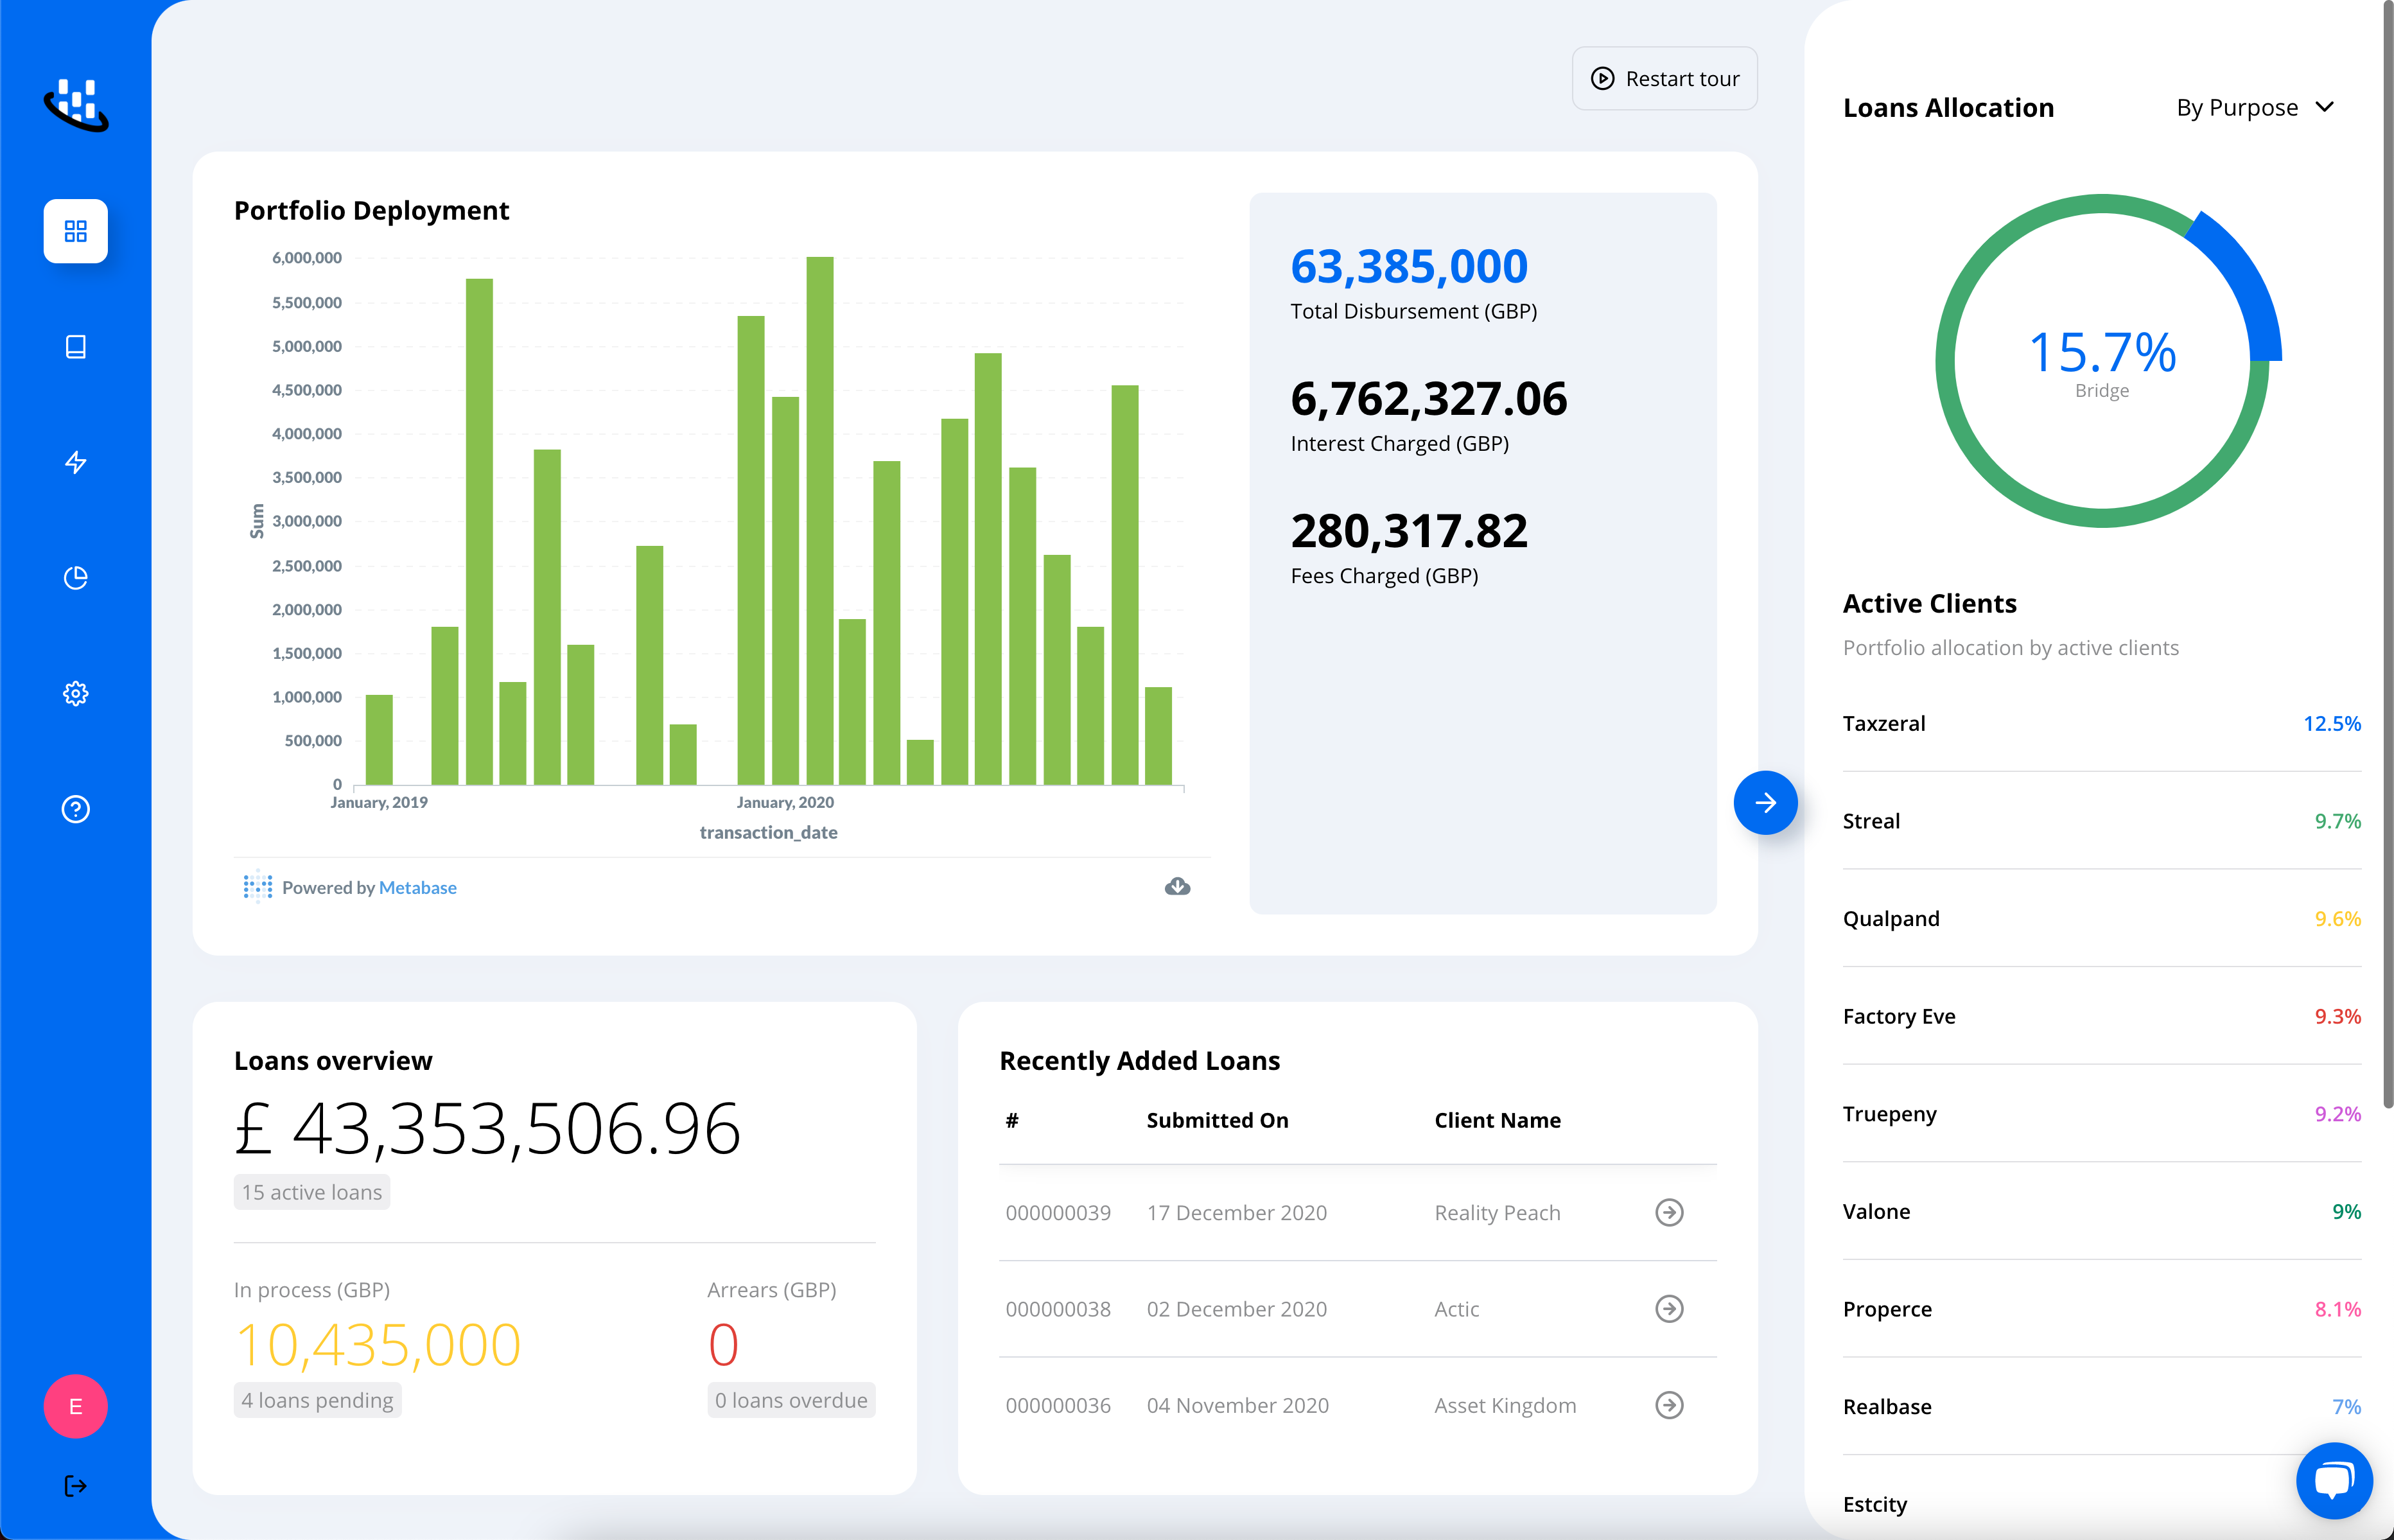Click the help question mark icon
Image resolution: width=2394 pixels, height=1540 pixels.
(75, 809)
